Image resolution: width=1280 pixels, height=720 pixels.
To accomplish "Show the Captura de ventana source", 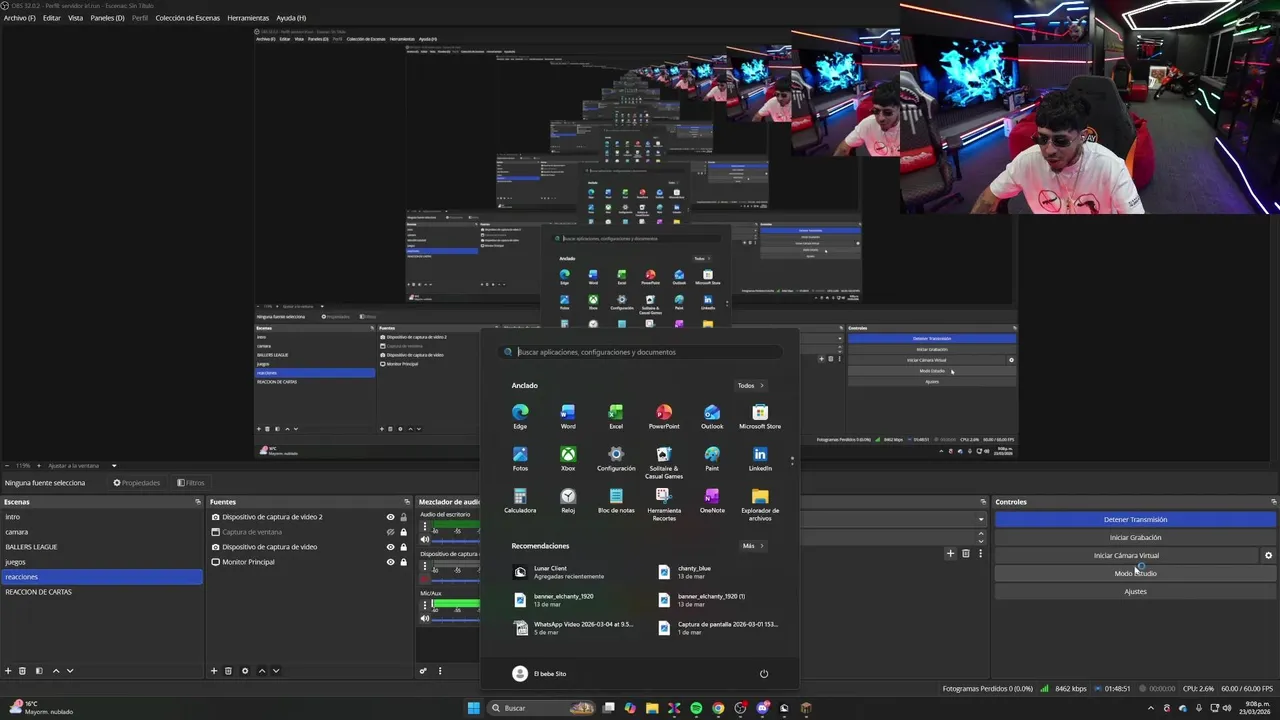I will [x=391, y=532].
